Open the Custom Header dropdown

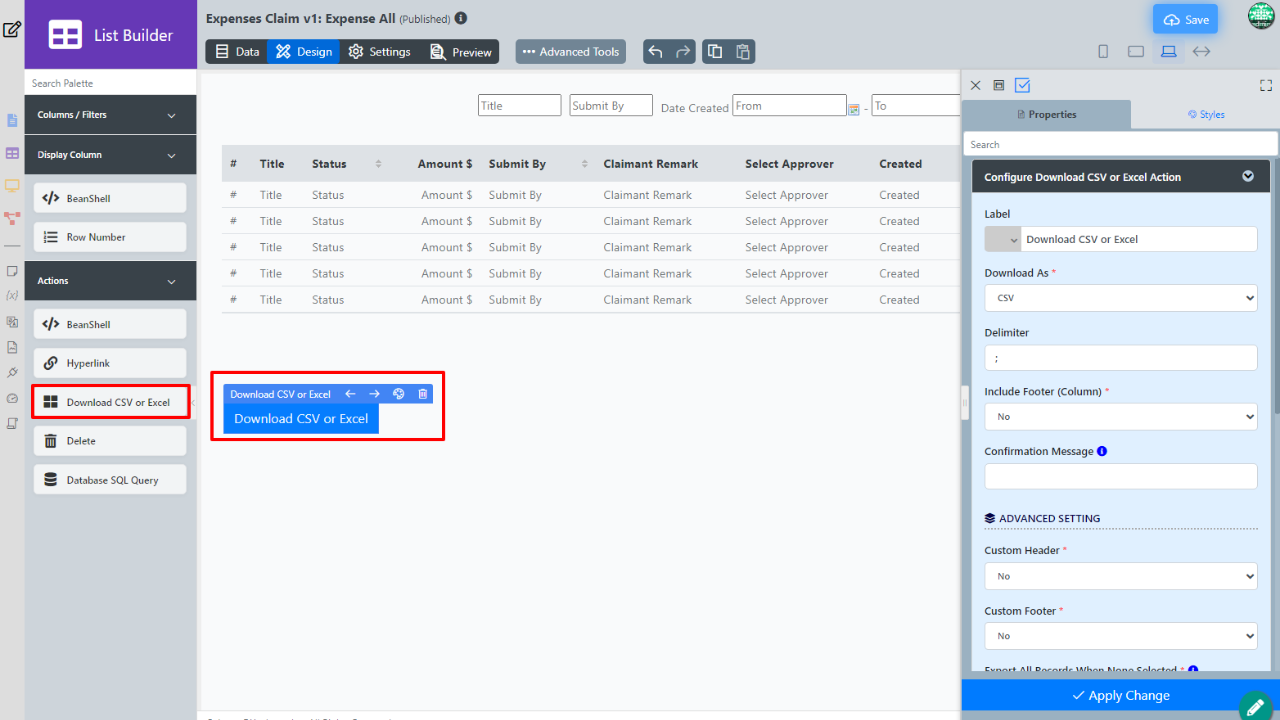click(1120, 576)
